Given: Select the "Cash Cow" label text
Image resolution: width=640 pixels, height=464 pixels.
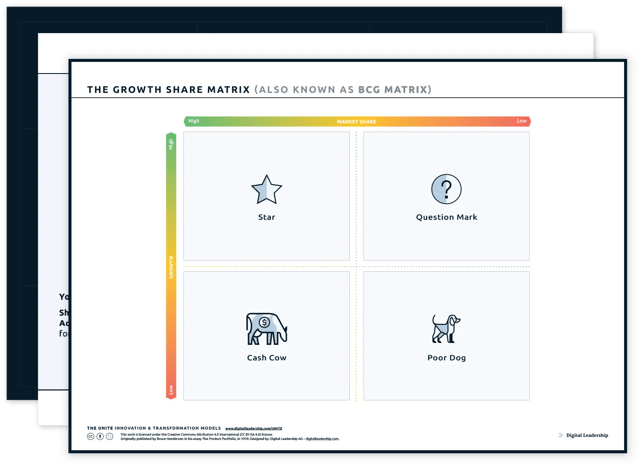Looking at the screenshot, I should pyautogui.click(x=267, y=357).
